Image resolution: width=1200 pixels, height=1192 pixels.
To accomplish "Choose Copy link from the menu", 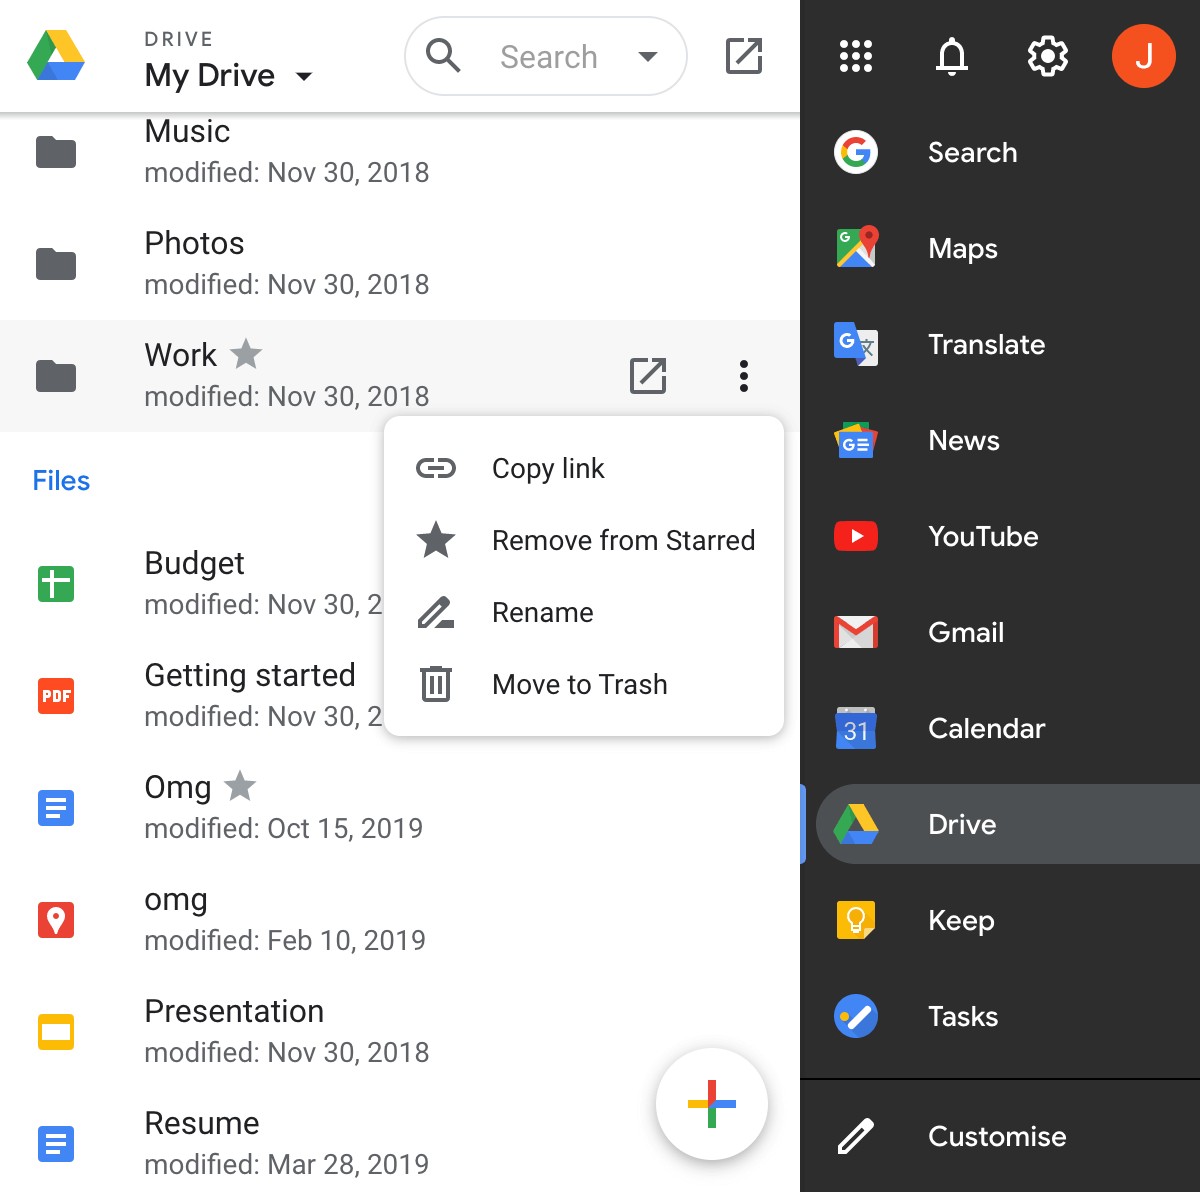I will (548, 468).
